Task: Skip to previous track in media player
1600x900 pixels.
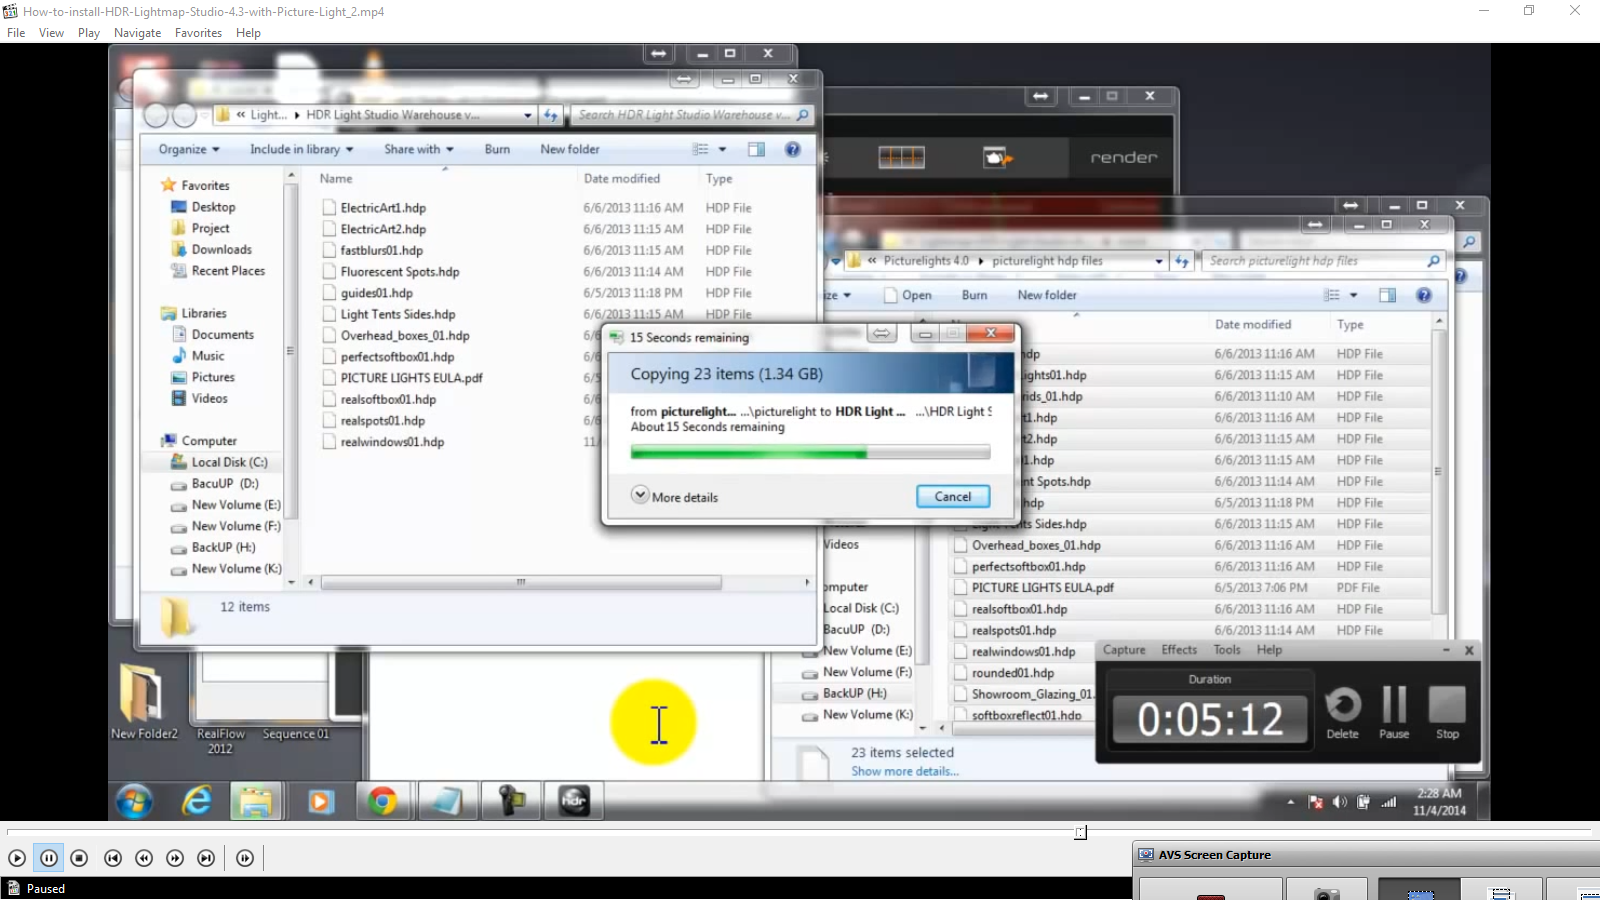Action: [113, 858]
